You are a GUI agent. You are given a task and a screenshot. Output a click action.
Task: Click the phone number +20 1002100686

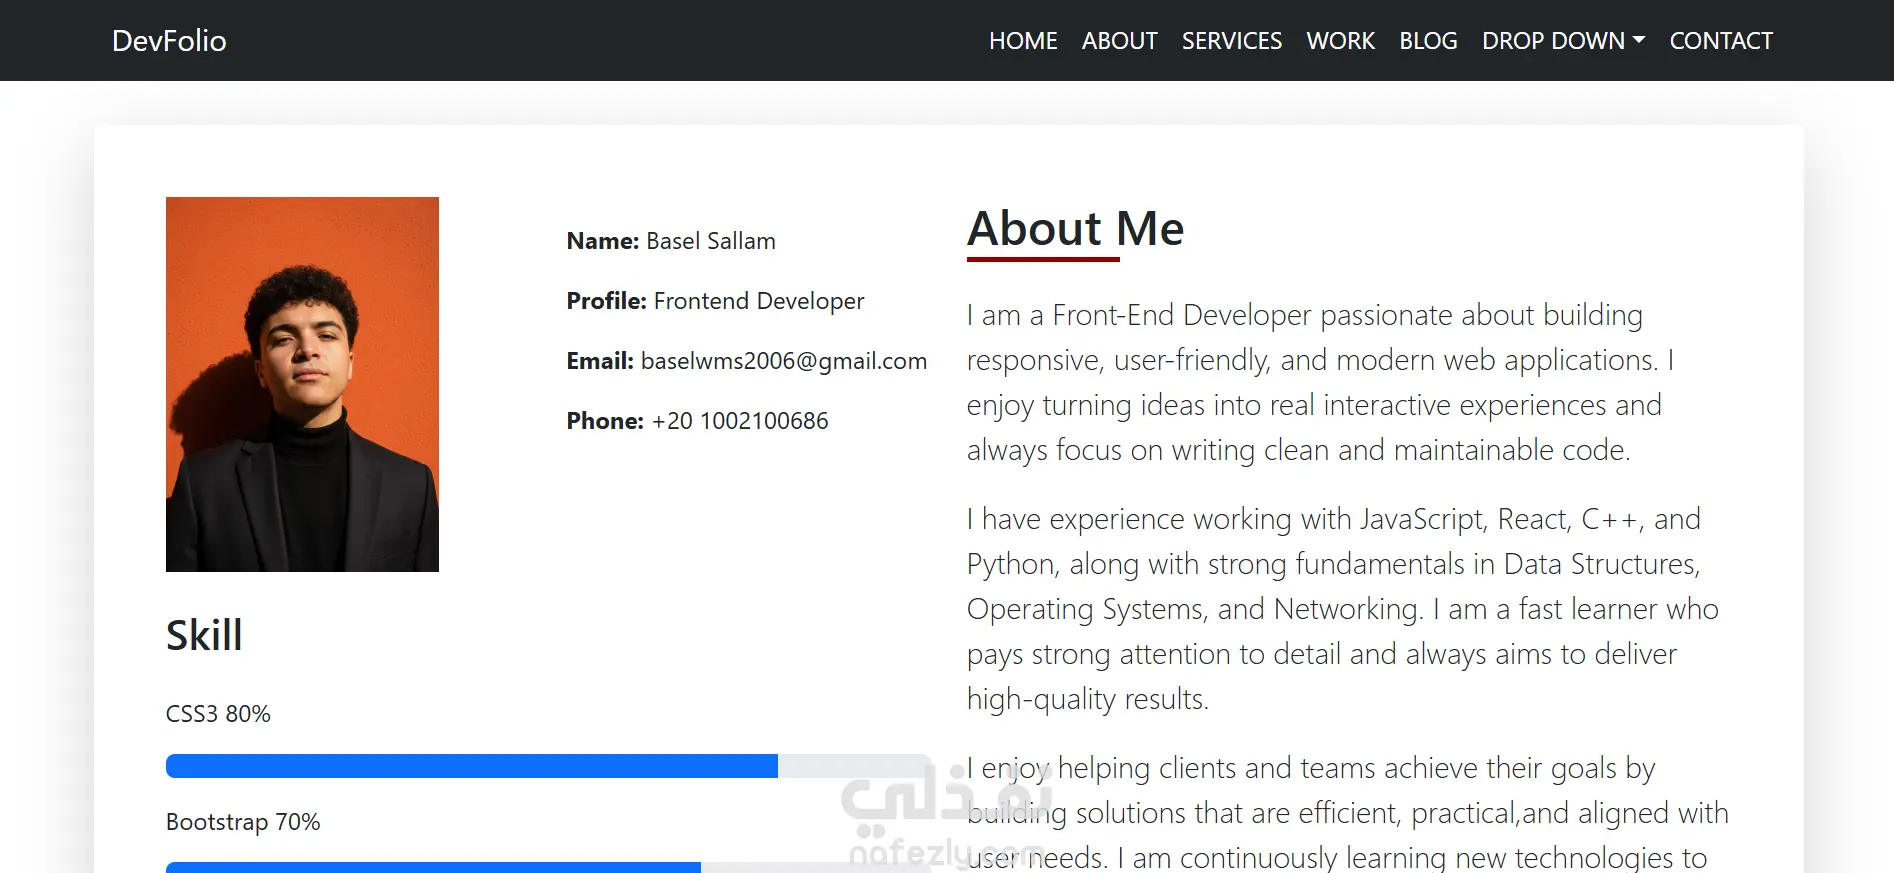click(740, 421)
